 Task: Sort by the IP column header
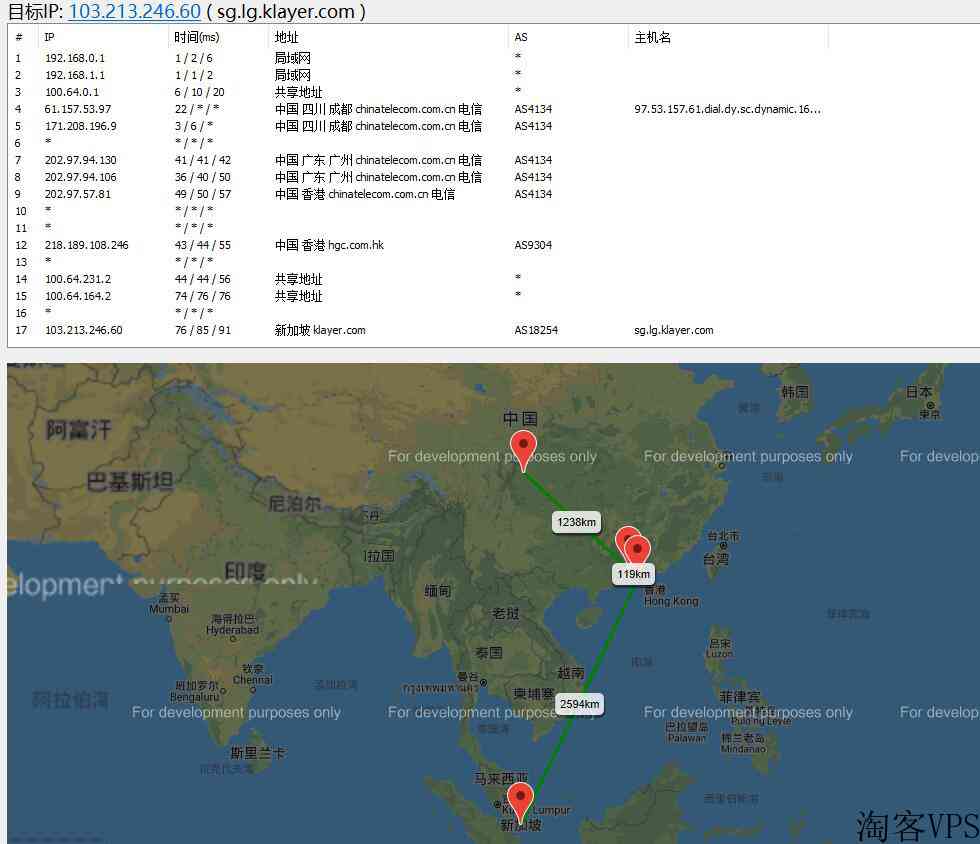click(50, 37)
